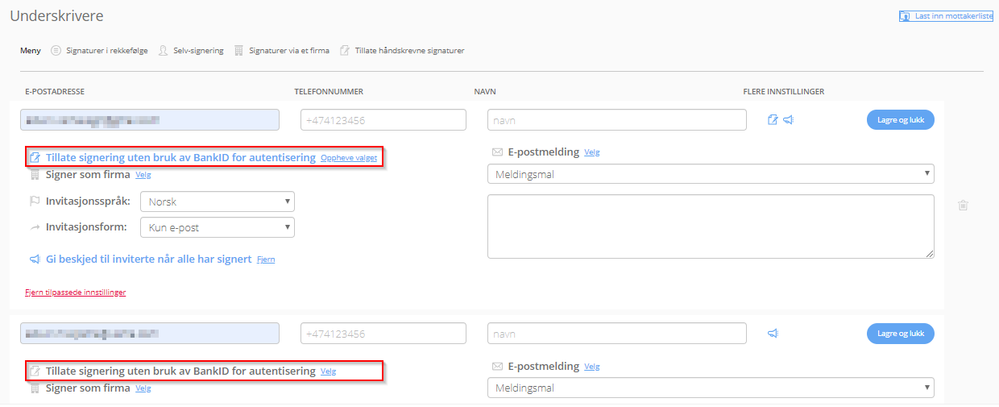This screenshot has width=999, height=407.
Task: Click first telefonnummer input field
Action: (383, 120)
